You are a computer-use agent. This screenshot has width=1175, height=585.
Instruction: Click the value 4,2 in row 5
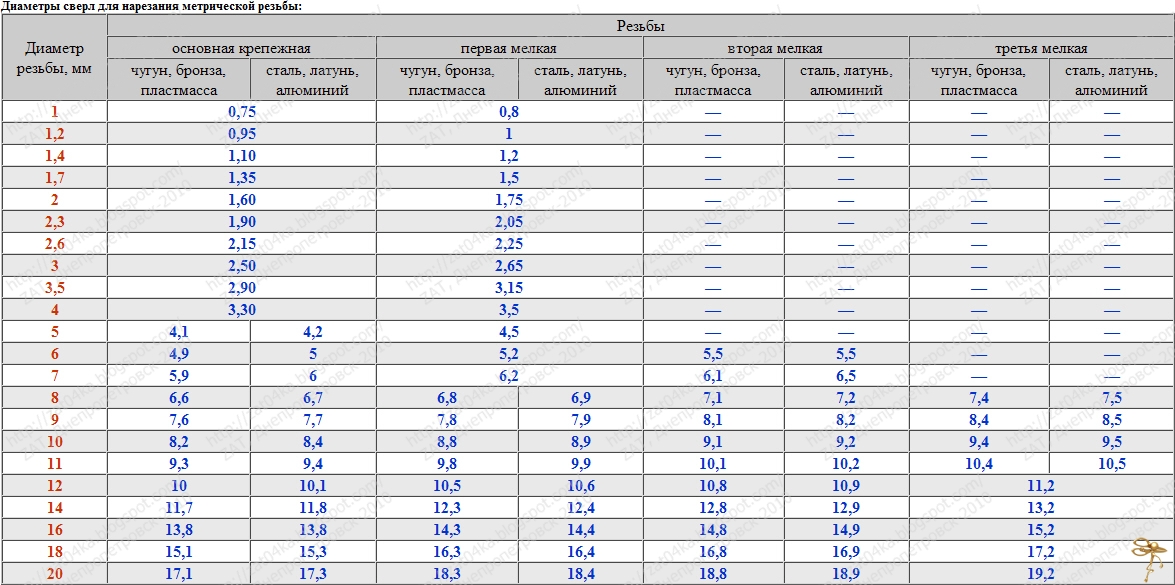(x=312, y=332)
